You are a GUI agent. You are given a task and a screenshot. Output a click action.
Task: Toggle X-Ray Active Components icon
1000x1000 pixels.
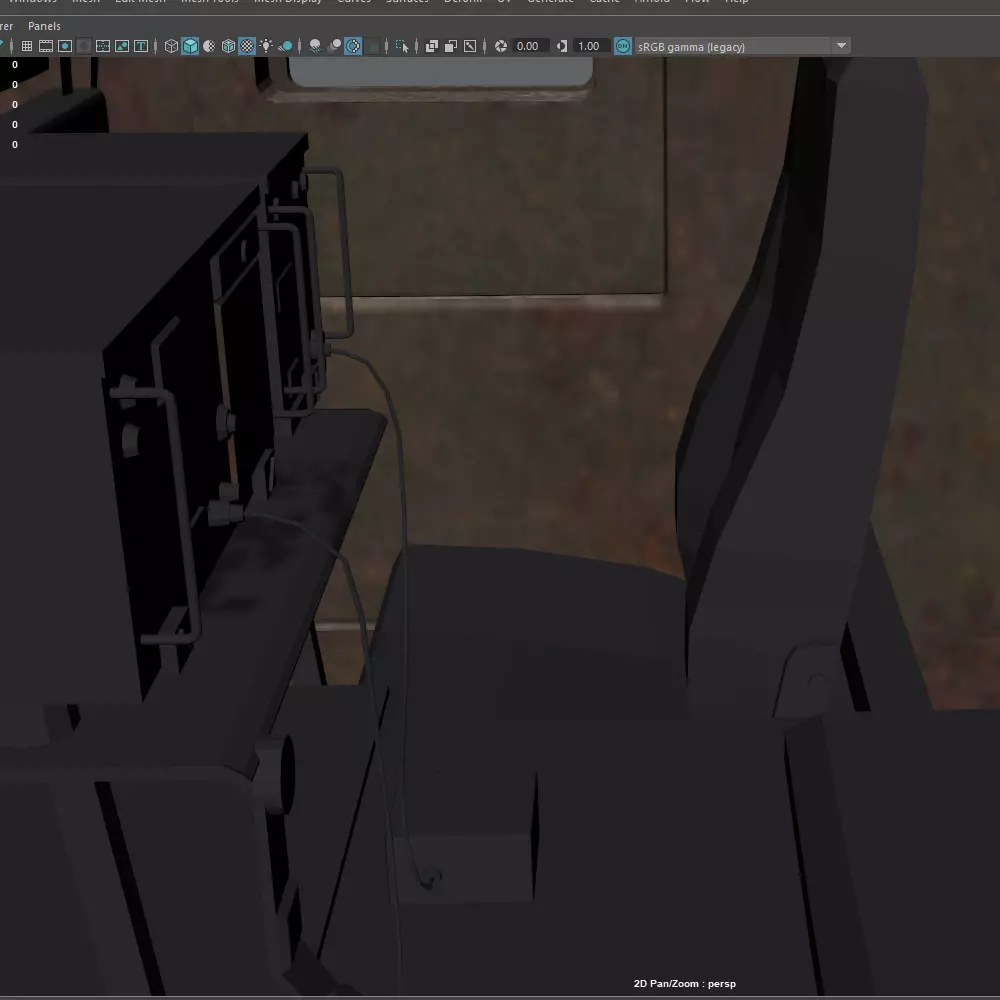(x=451, y=46)
